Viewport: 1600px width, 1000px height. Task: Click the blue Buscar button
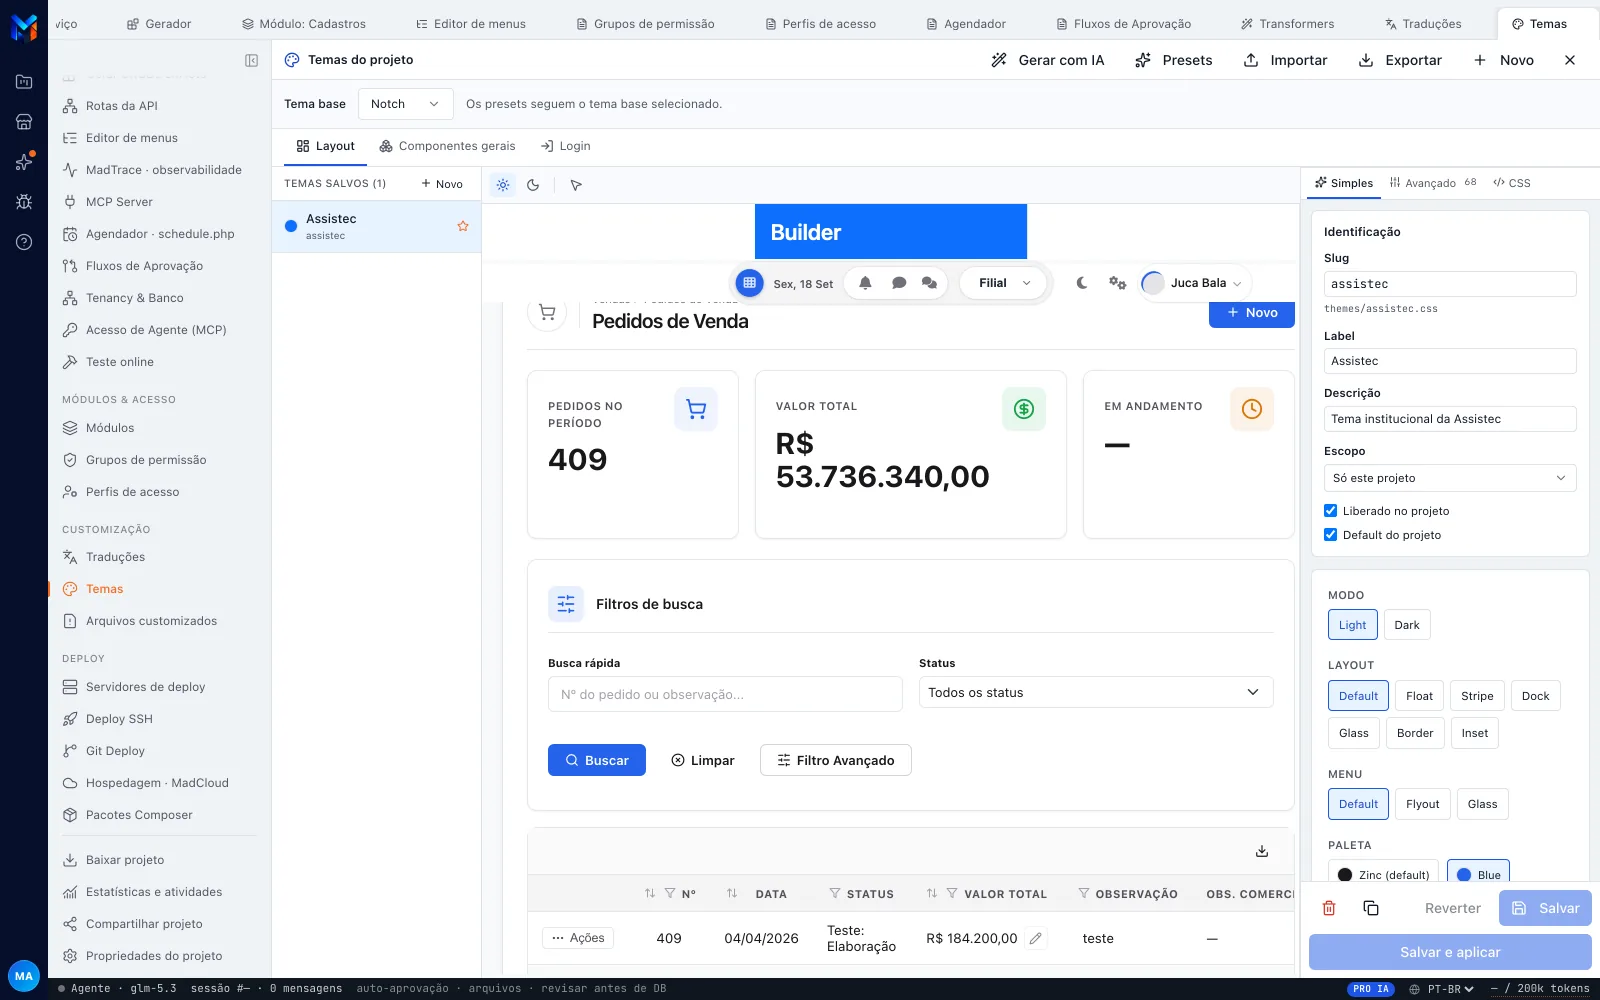click(597, 760)
